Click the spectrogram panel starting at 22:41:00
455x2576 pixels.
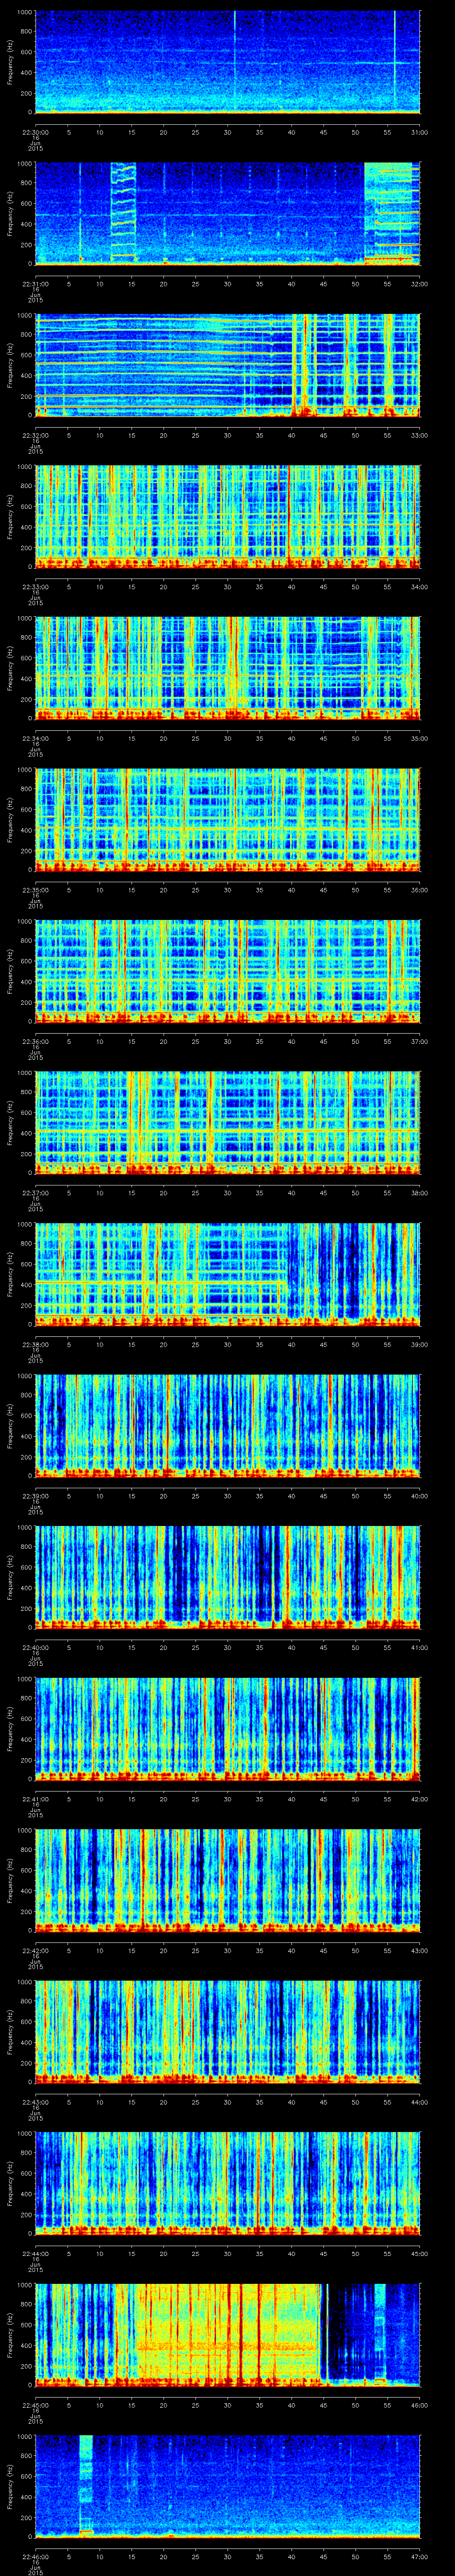(x=228, y=1729)
